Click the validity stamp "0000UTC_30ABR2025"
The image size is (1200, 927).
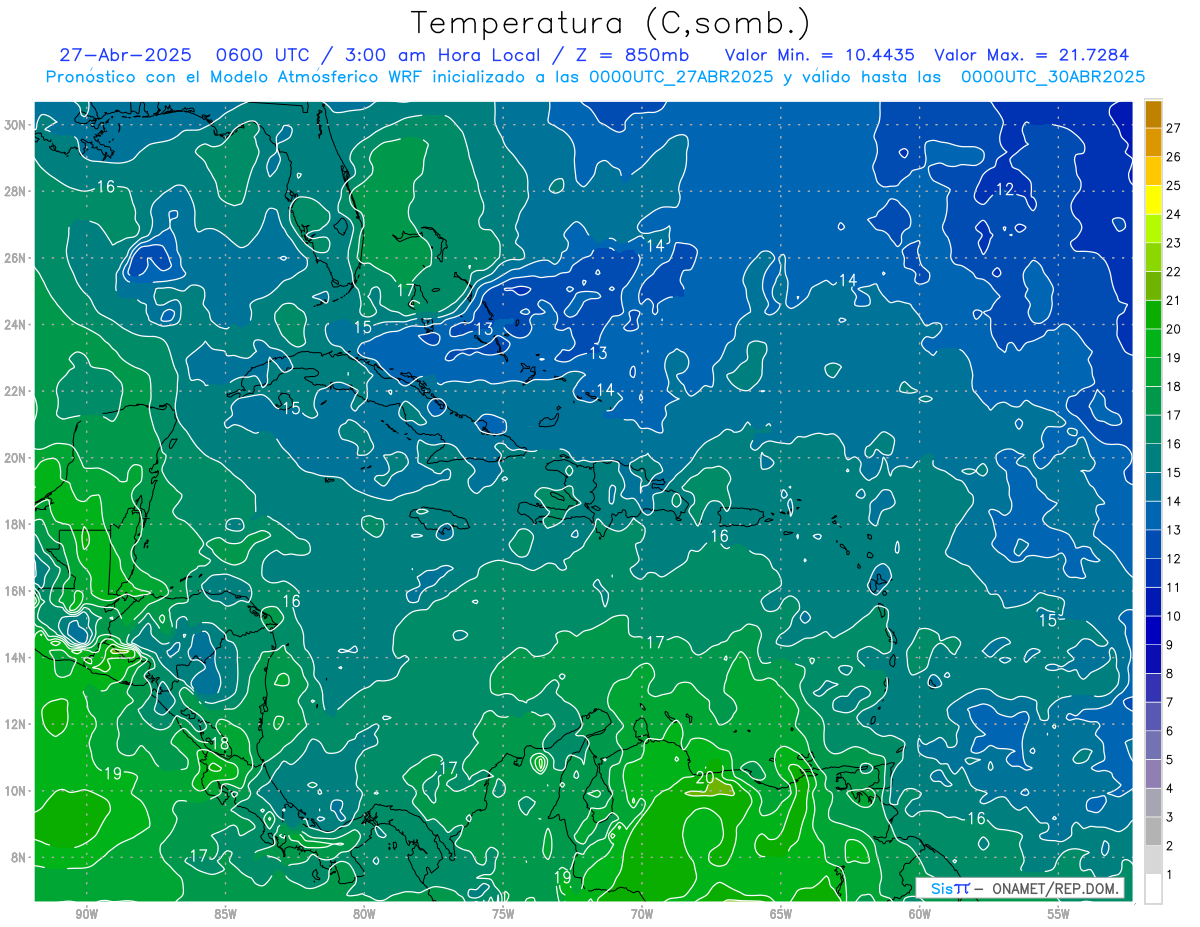[1053, 76]
